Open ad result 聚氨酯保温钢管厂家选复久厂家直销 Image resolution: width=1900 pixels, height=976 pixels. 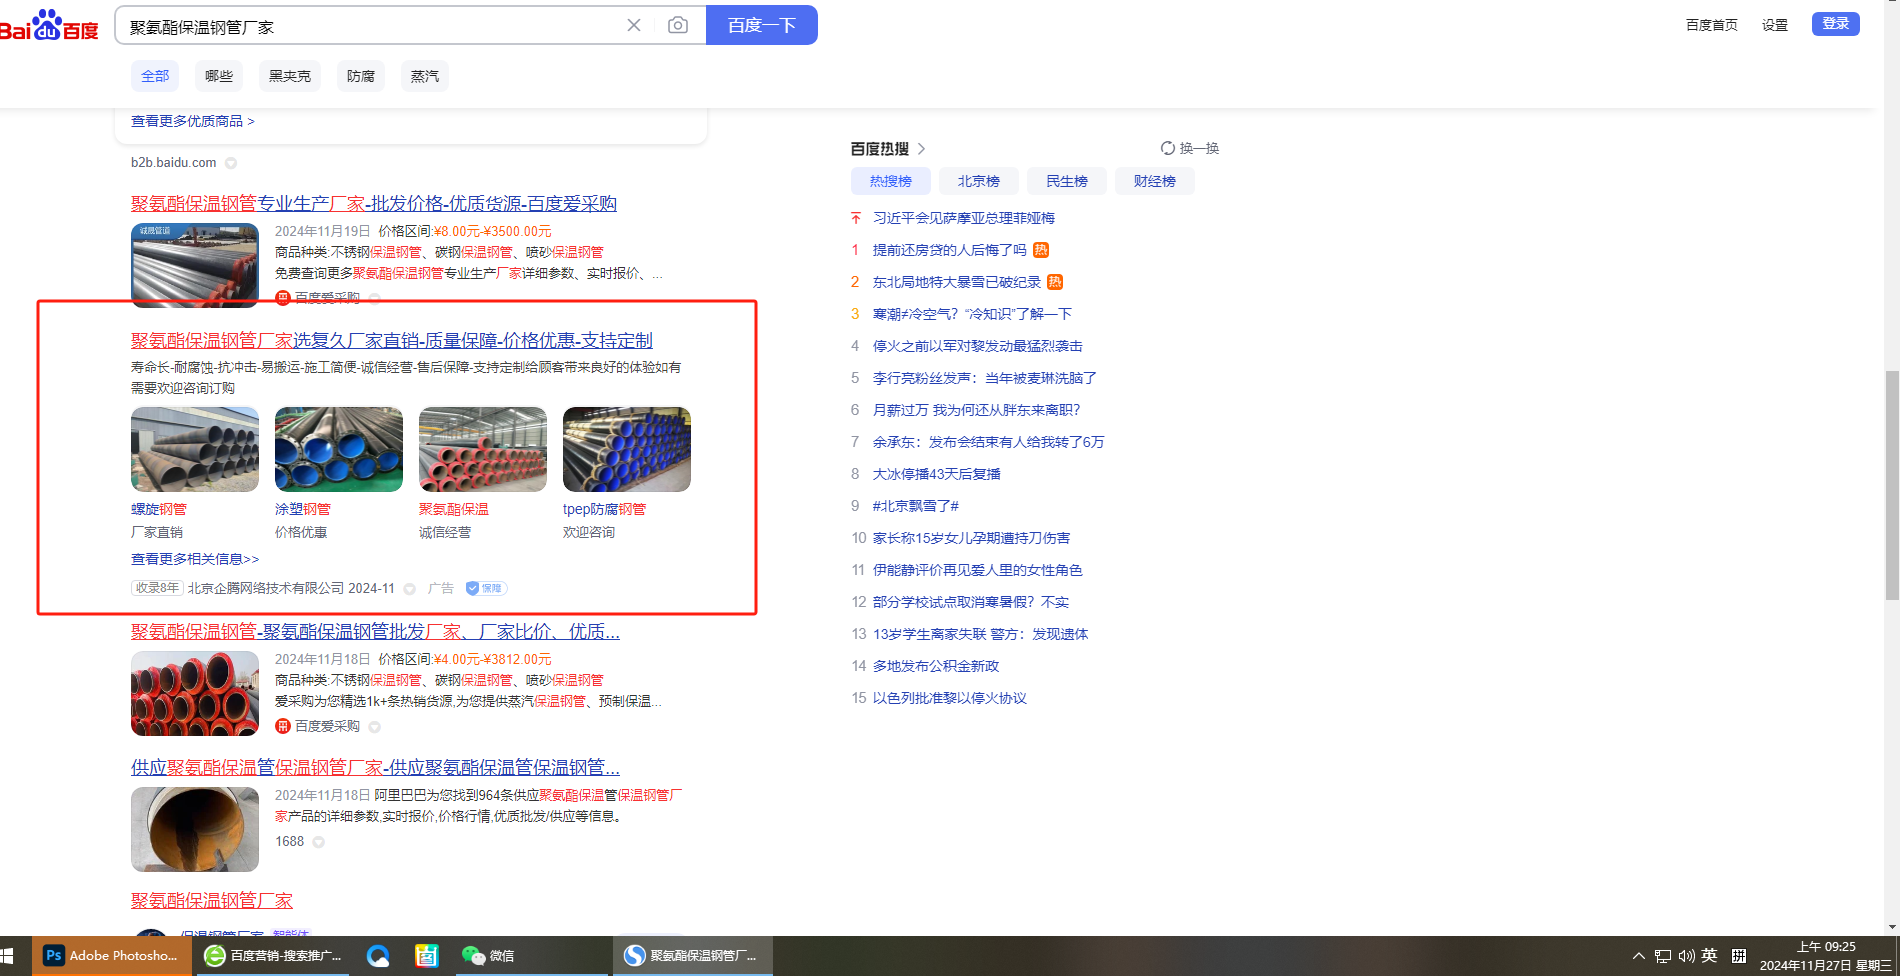[x=392, y=341]
